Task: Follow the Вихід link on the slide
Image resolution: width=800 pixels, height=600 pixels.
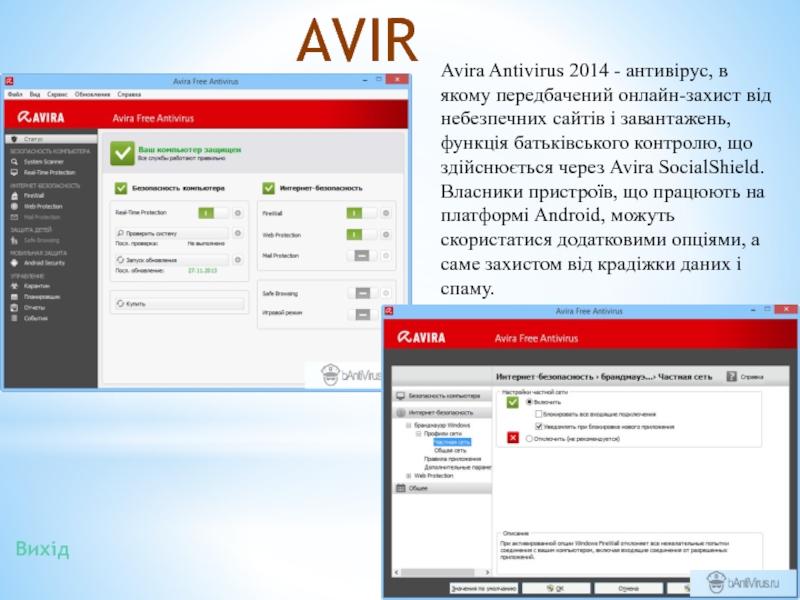Action: pos(42,549)
